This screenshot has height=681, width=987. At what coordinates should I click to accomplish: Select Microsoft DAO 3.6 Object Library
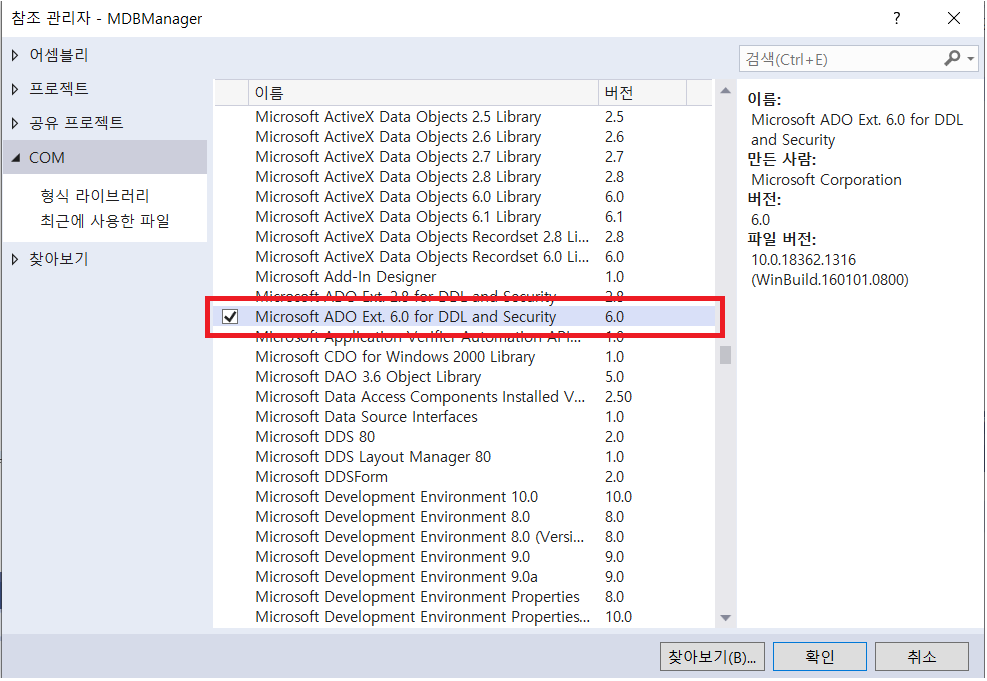pos(463,377)
